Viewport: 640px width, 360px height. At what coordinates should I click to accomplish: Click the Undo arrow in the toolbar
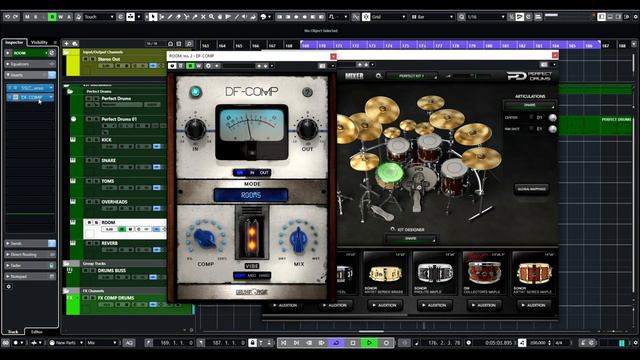pos(7,17)
